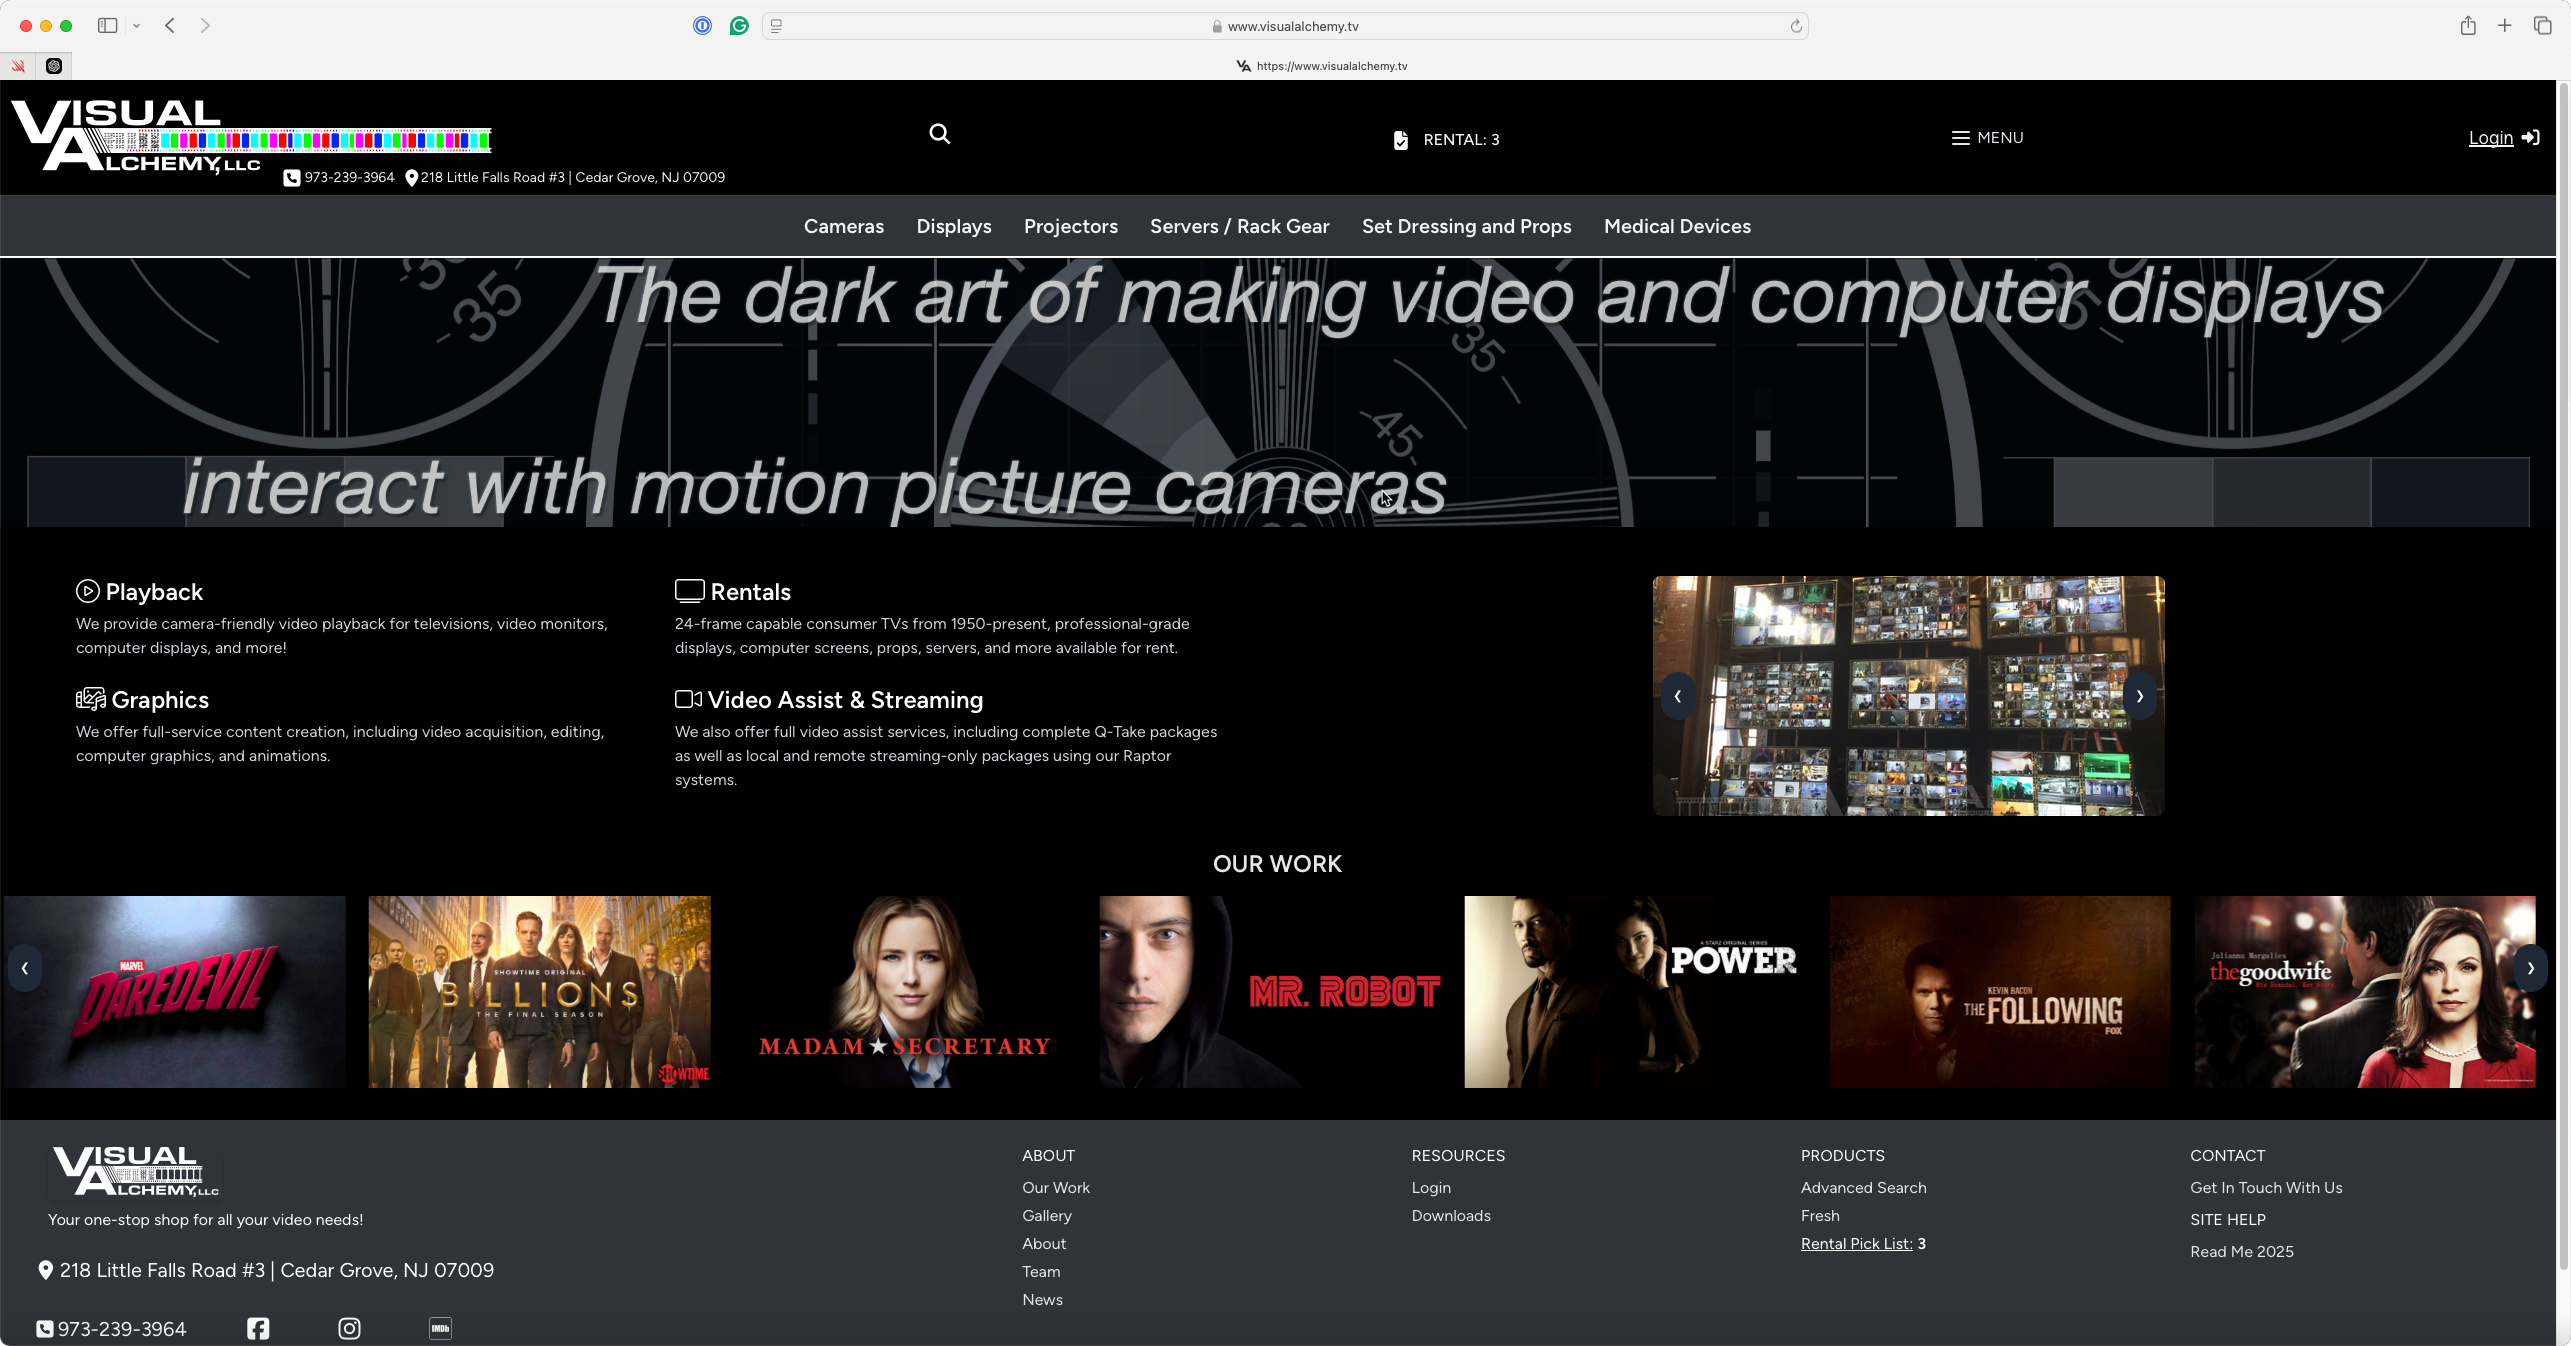Image resolution: width=2571 pixels, height=1346 pixels.
Task: Expand the sidebar dropdown chevron
Action: click(x=136, y=26)
